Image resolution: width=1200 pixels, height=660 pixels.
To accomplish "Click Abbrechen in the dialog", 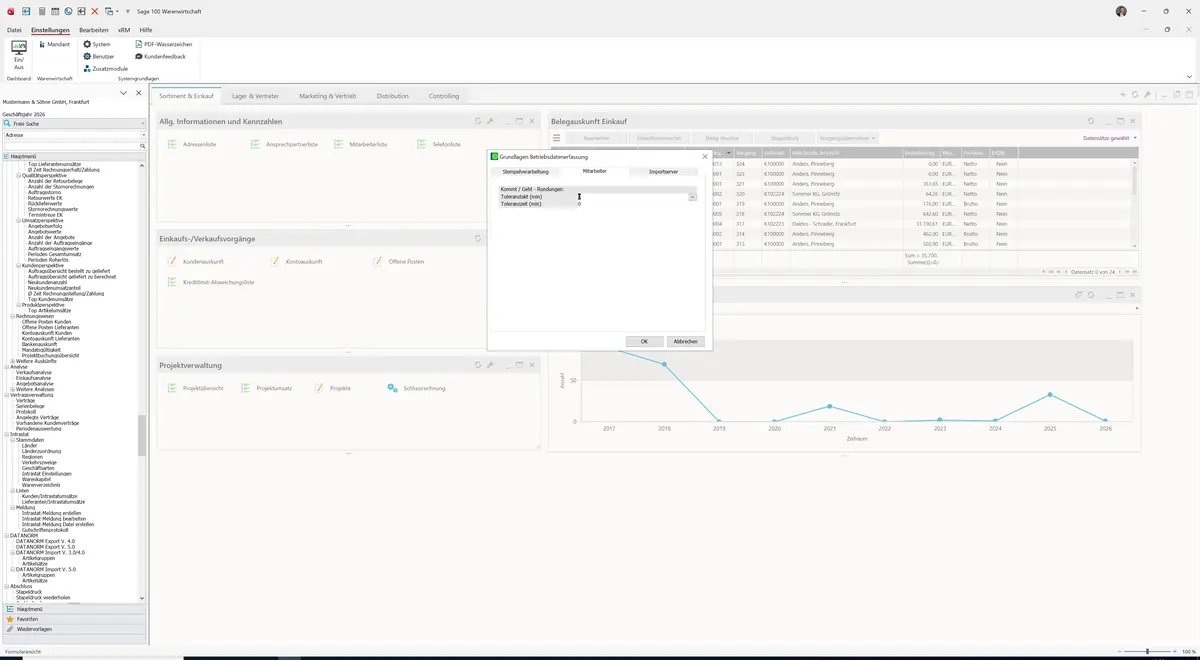I will 685,341.
